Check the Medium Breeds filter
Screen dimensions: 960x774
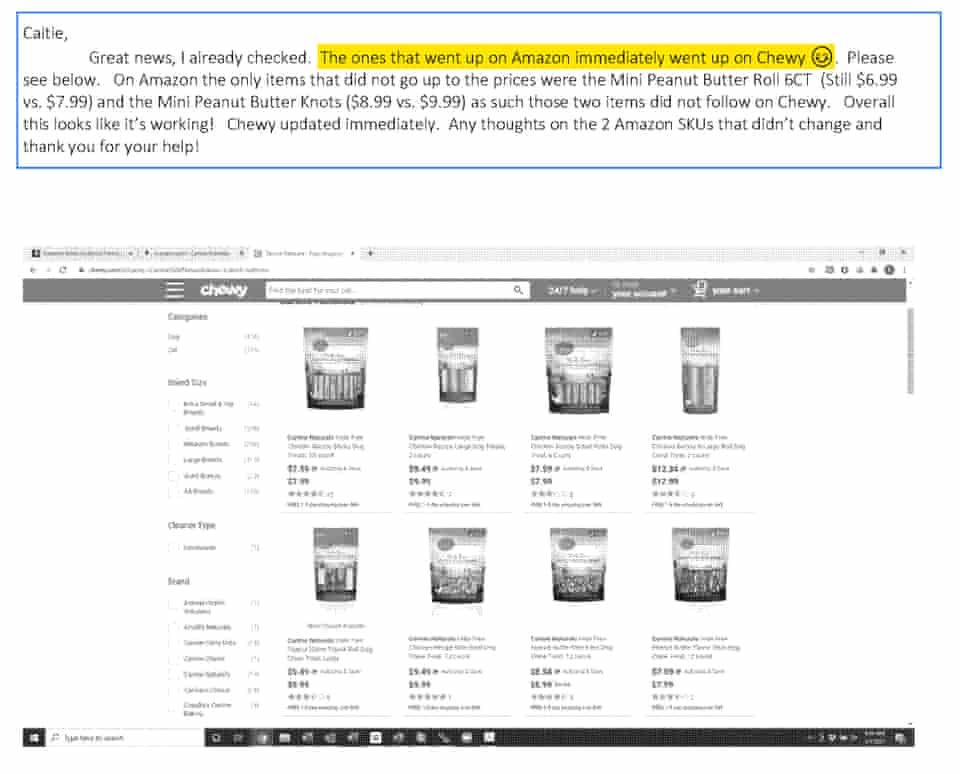click(x=173, y=444)
